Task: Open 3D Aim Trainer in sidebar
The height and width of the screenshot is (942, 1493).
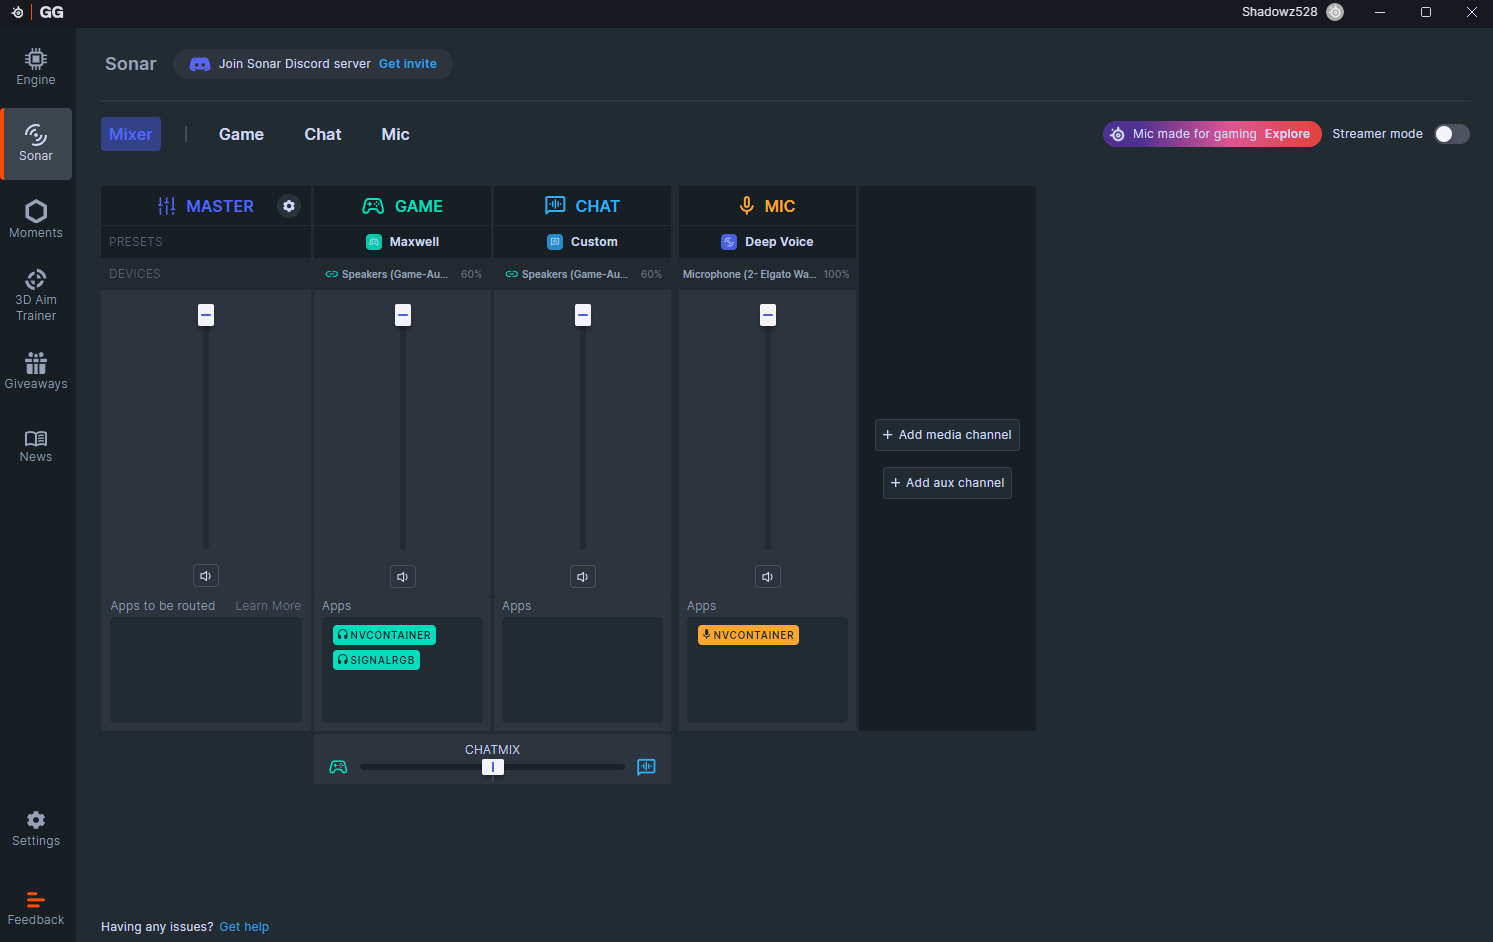Action: click(36, 295)
